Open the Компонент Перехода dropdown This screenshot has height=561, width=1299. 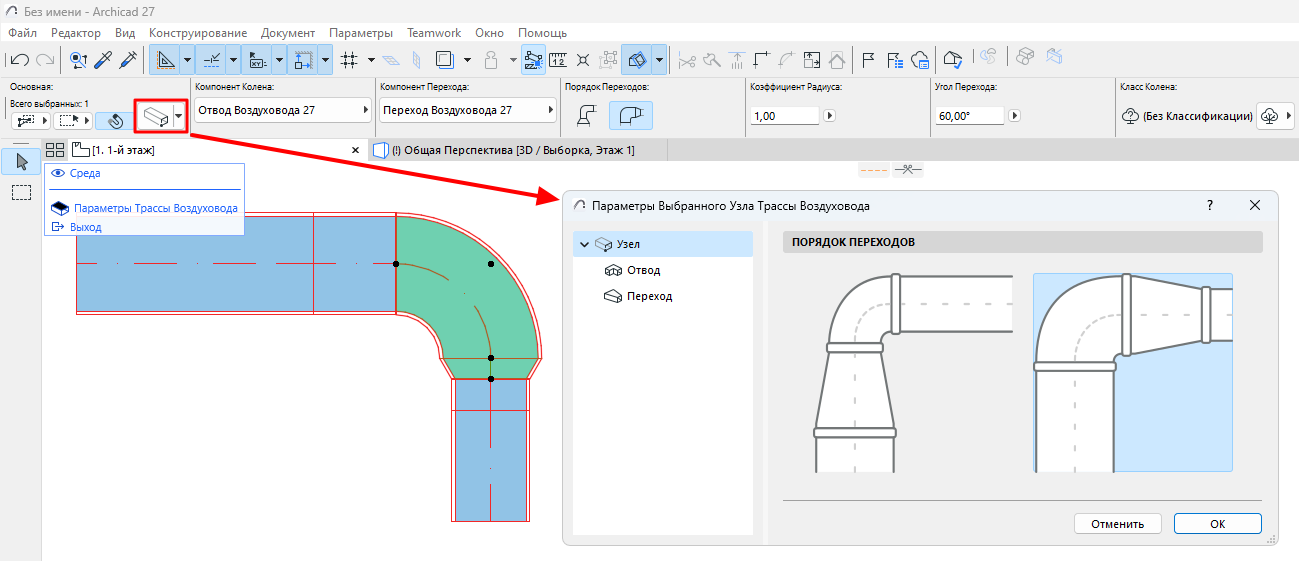point(468,110)
